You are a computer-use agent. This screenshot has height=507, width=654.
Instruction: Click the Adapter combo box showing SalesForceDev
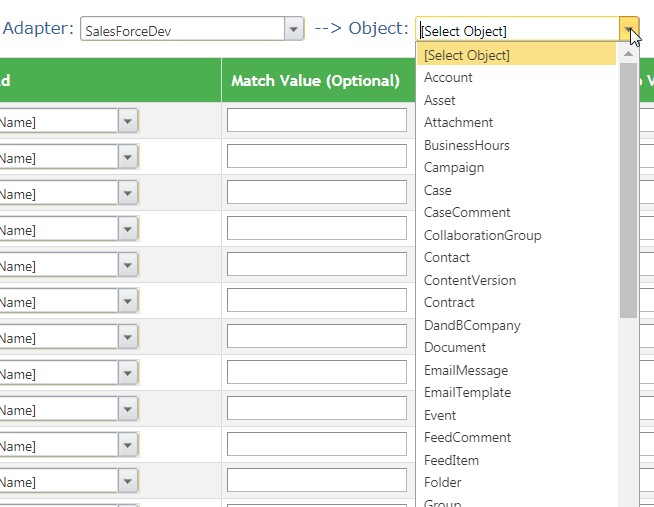tap(192, 29)
